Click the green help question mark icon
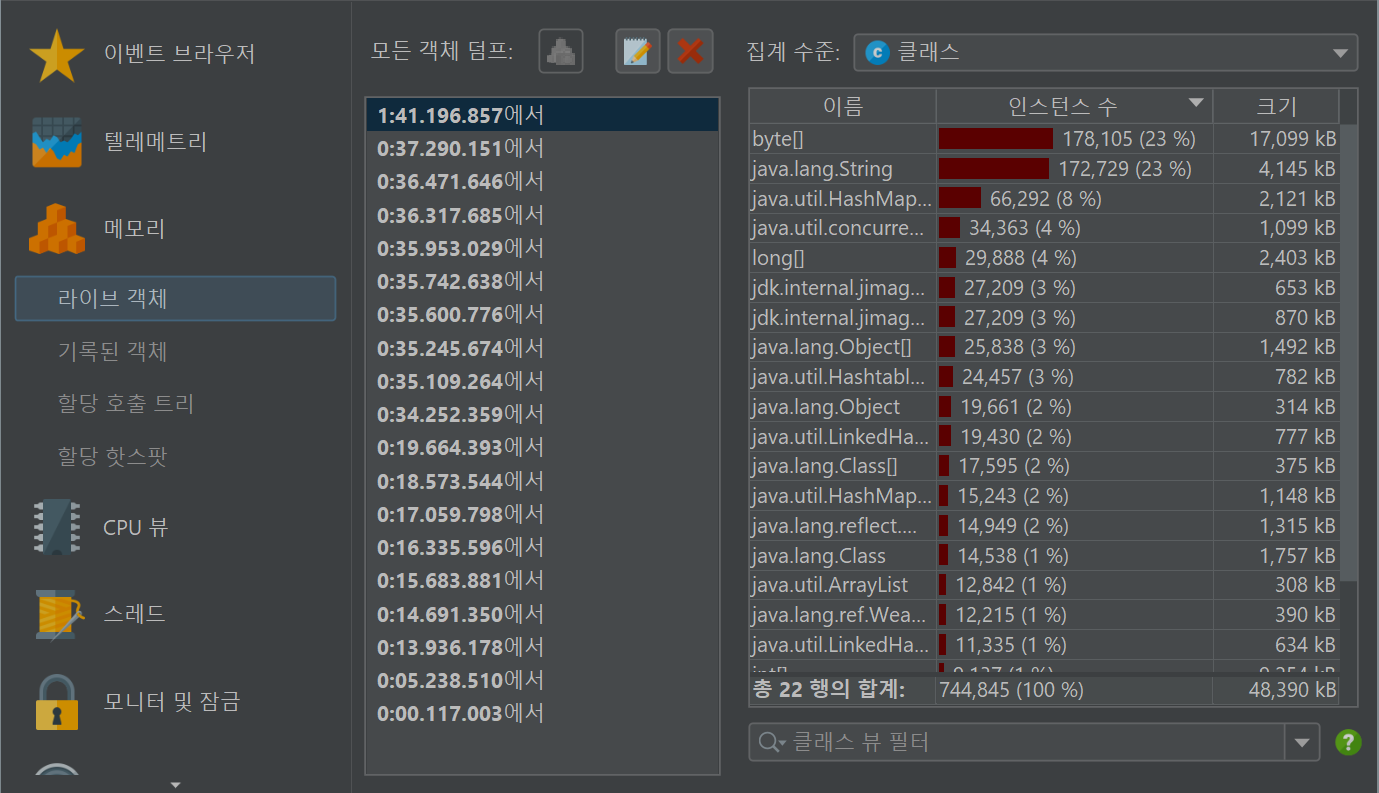The width and height of the screenshot is (1379, 793). pos(1348,742)
